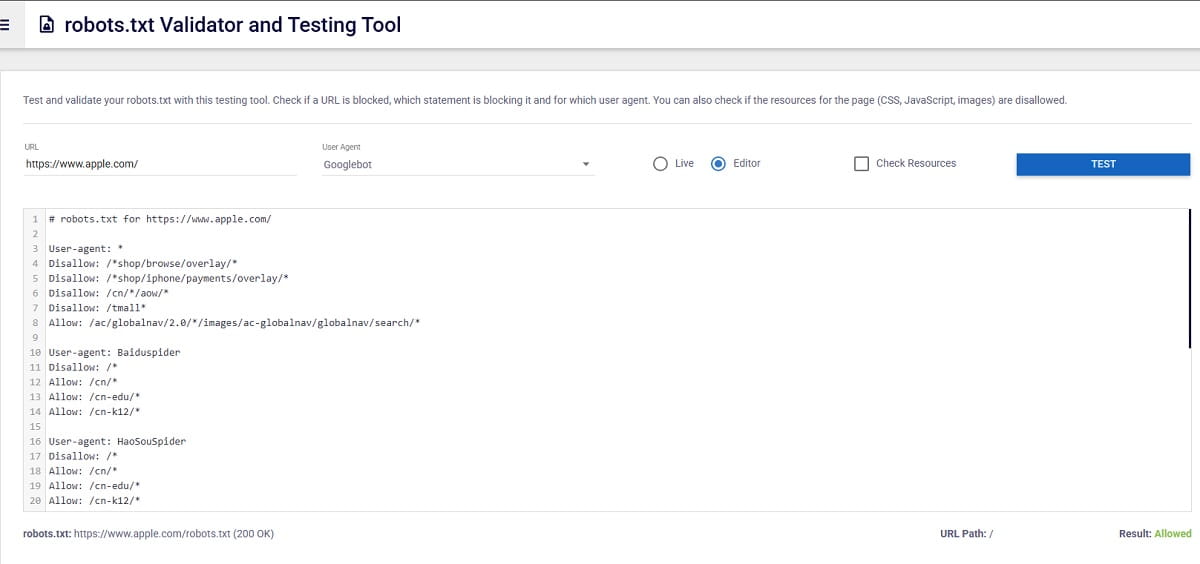Click line 'Disallow: /tmall*'
Screen dimensions: 1200x564
pos(97,308)
